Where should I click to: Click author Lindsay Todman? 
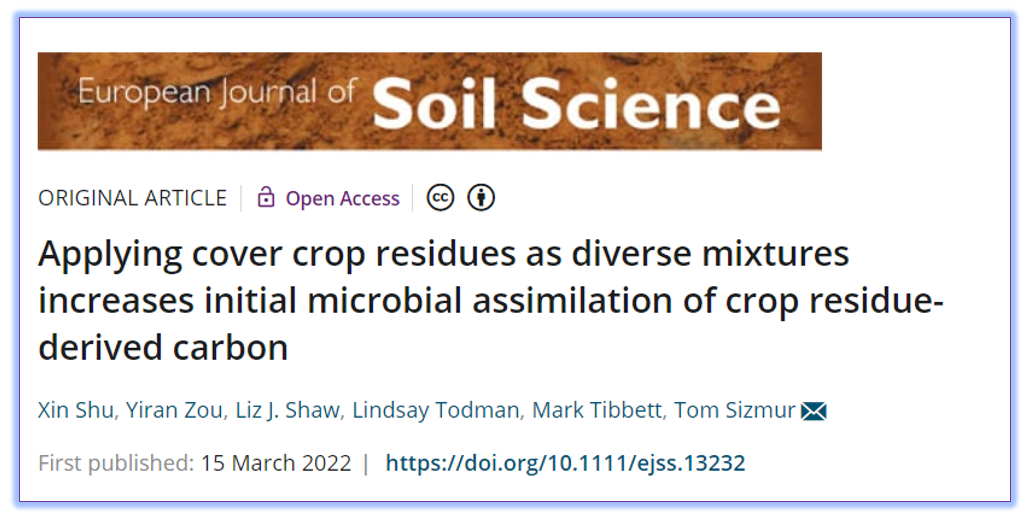coord(436,410)
